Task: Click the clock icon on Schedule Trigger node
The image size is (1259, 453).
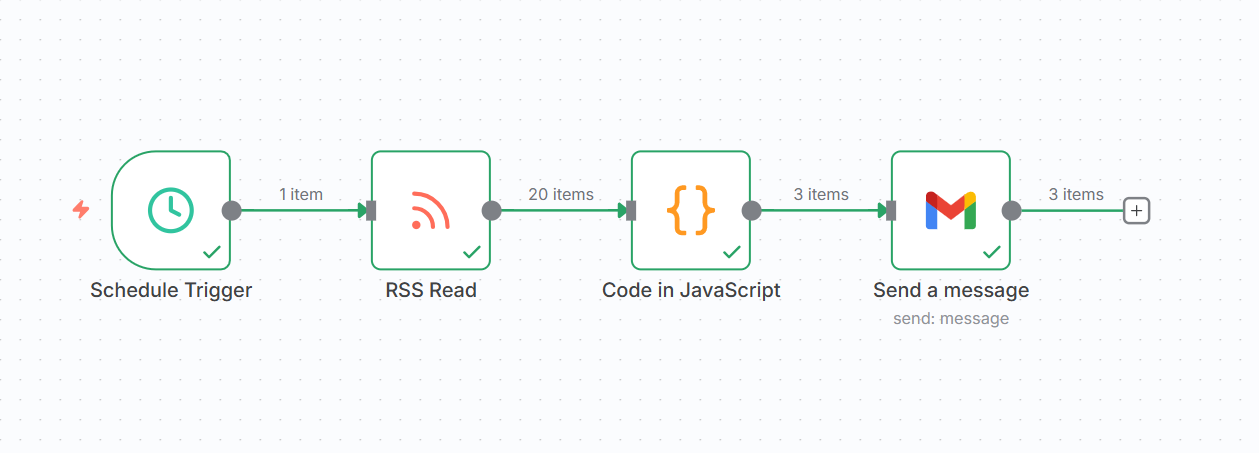Action: 171,210
